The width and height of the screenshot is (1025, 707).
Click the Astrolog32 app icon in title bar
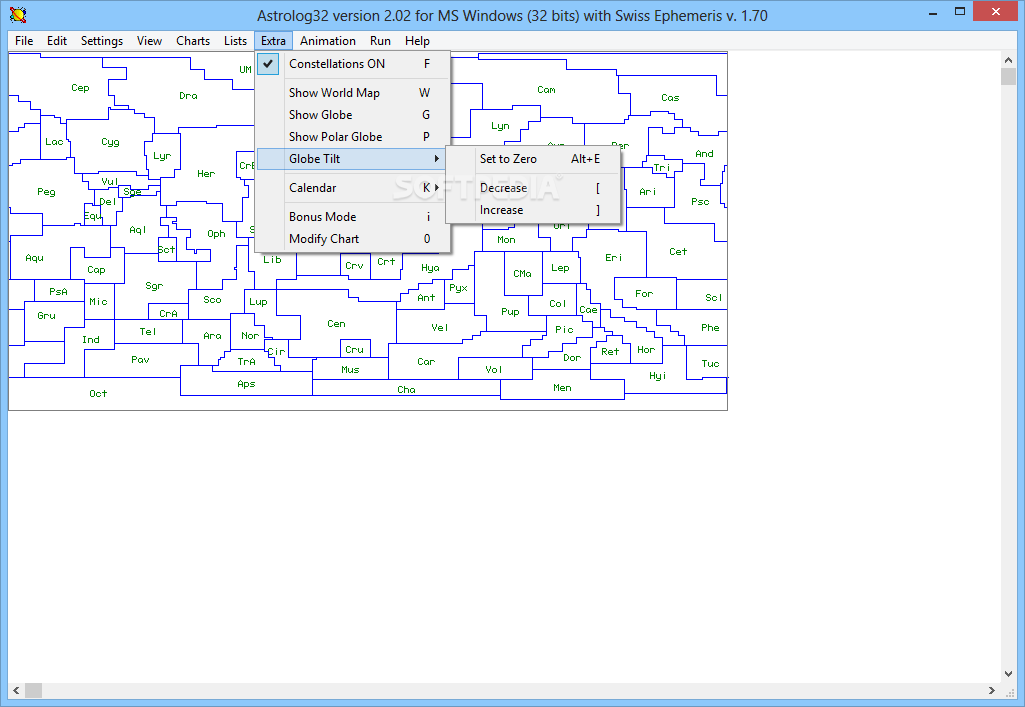[x=18, y=14]
